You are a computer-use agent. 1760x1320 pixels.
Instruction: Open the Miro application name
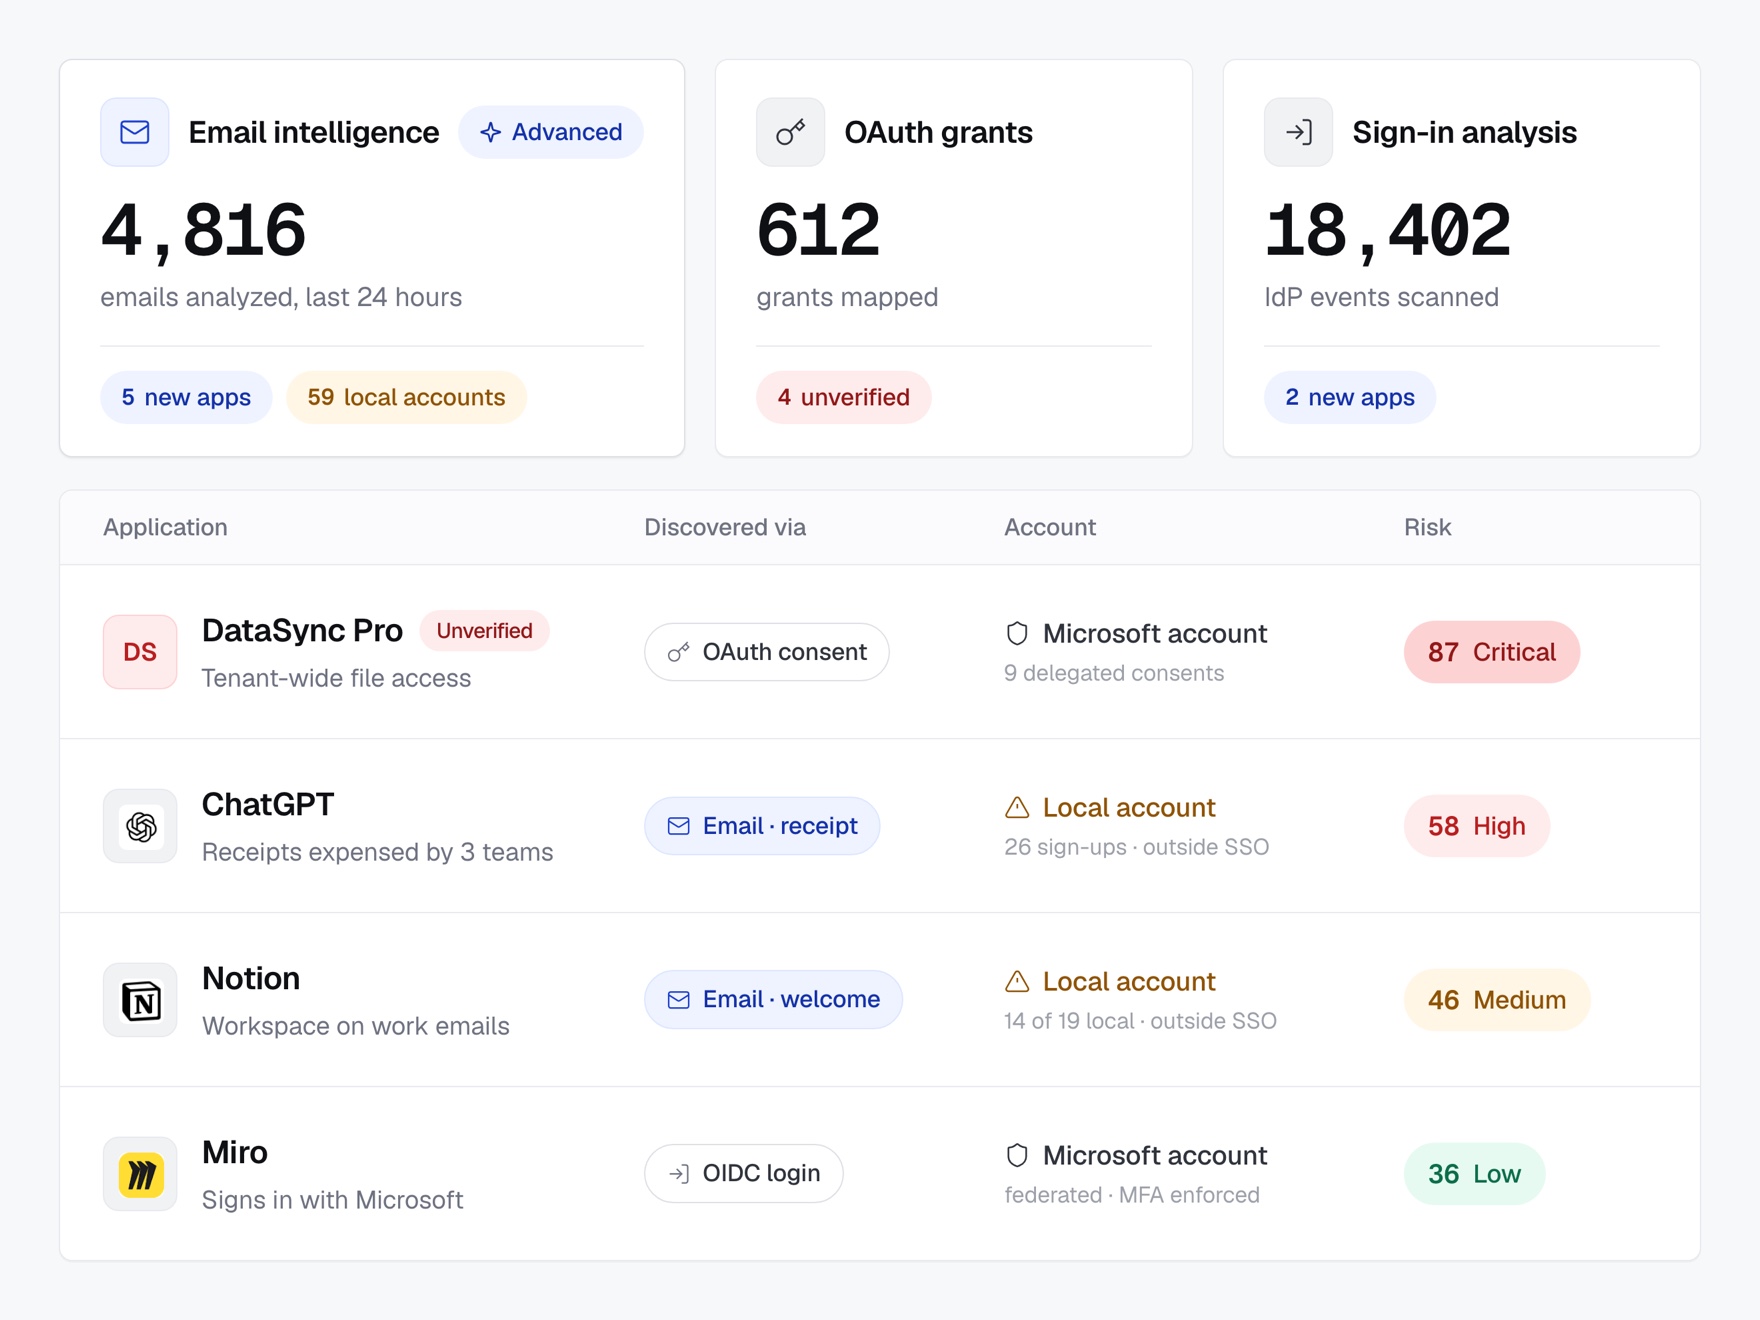(x=235, y=1152)
